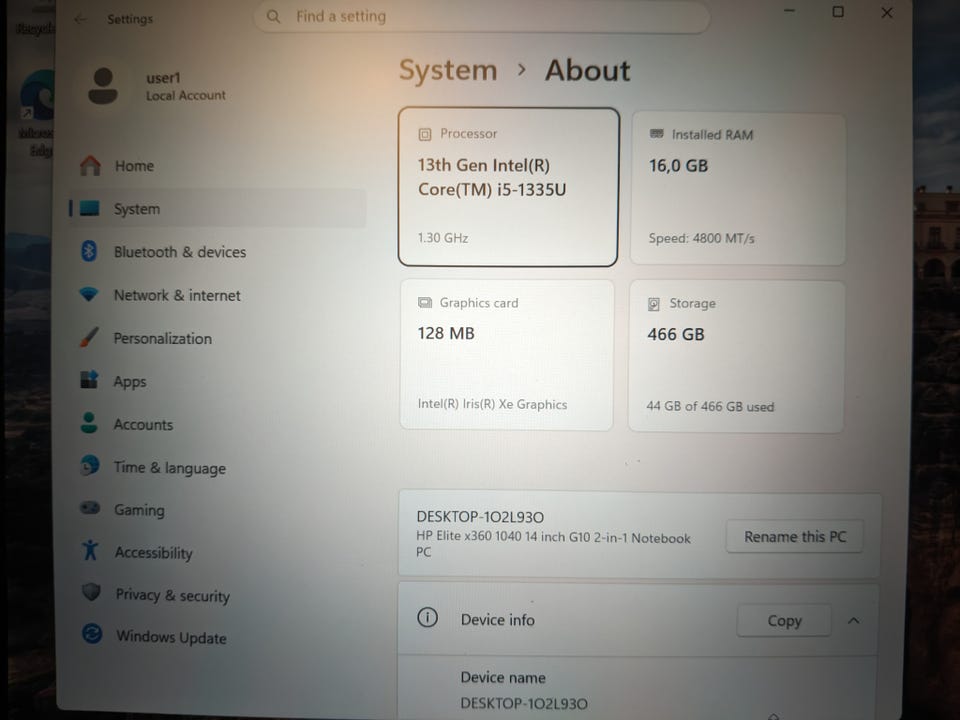Image resolution: width=960 pixels, height=720 pixels.
Task: Select the System menu item
Action: tap(217, 209)
